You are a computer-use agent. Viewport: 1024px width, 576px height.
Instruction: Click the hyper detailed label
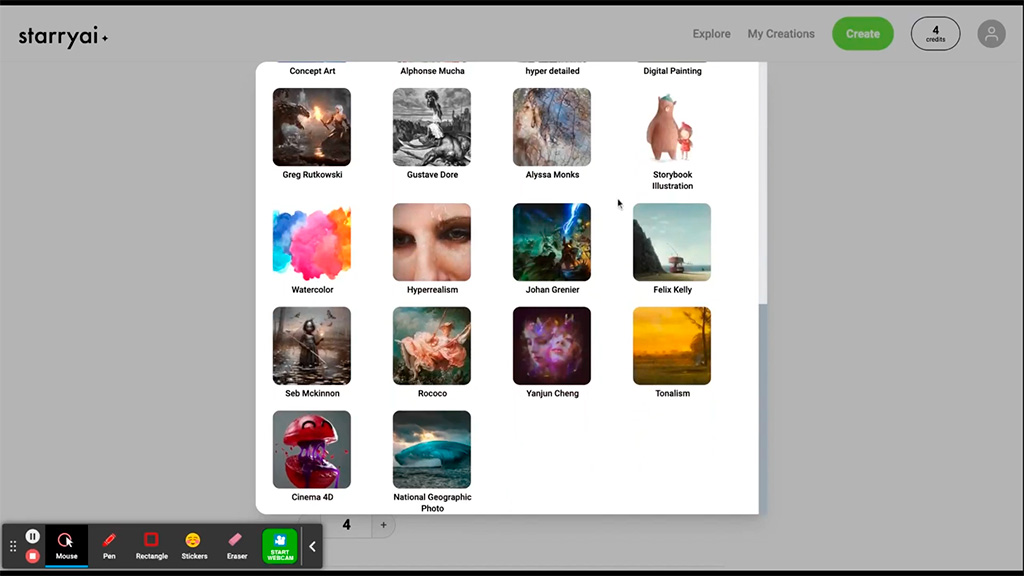[552, 71]
